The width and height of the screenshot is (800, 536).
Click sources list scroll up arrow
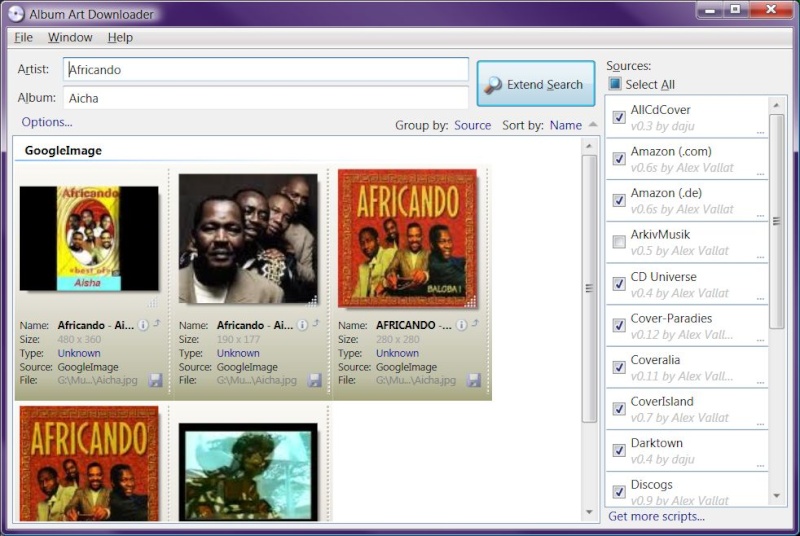(x=776, y=105)
